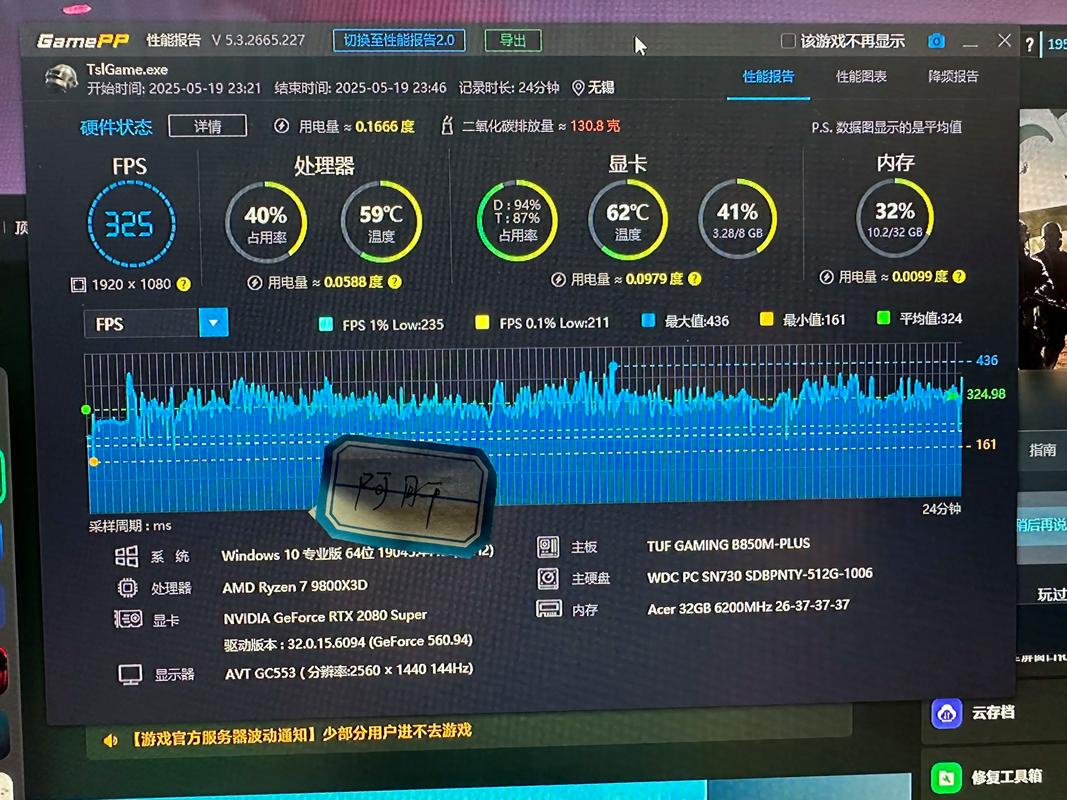Click the 切换至性能报告2.0 button
Screen dimensions: 1067x800
pos(399,40)
